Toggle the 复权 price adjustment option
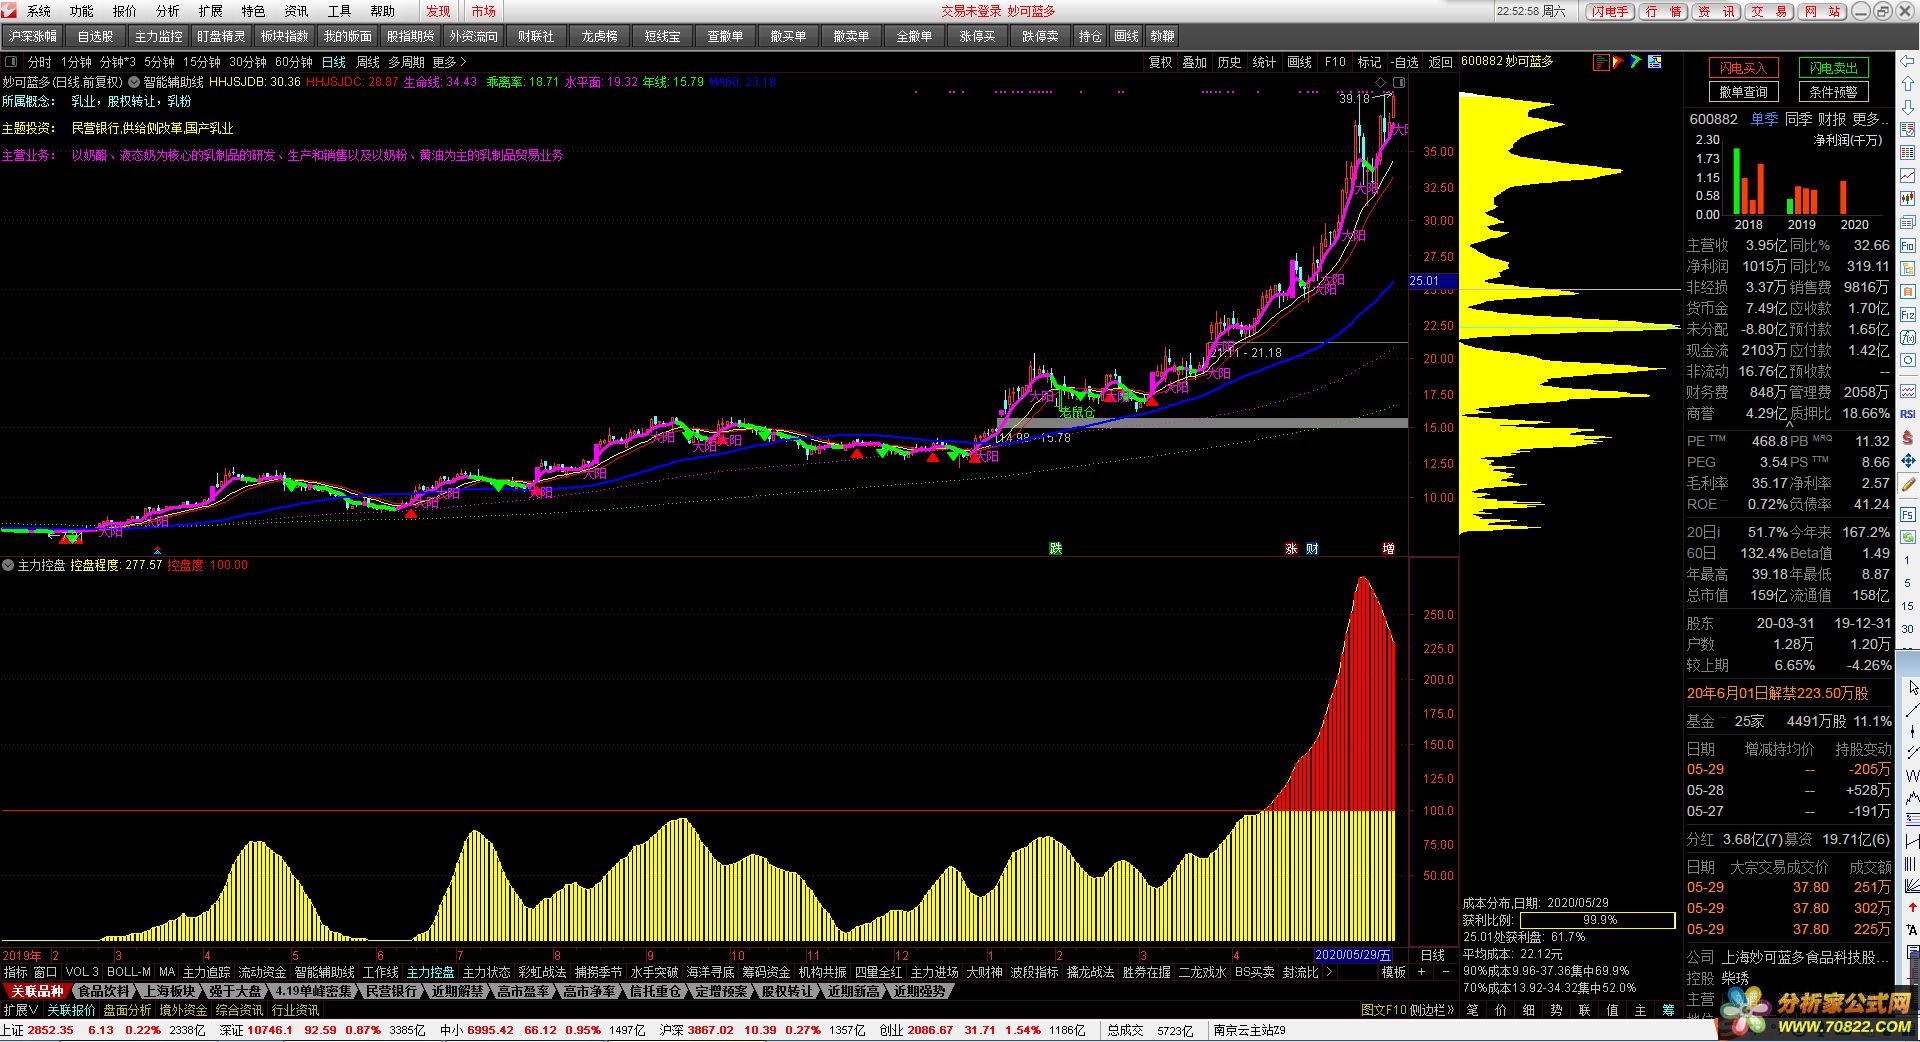Screen dimensions: 1920x1042 coord(1160,62)
